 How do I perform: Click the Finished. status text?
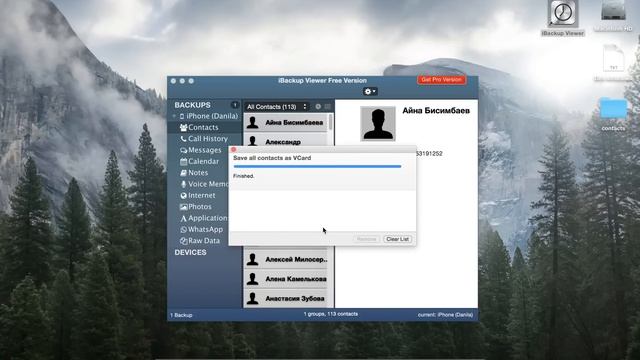(x=244, y=176)
